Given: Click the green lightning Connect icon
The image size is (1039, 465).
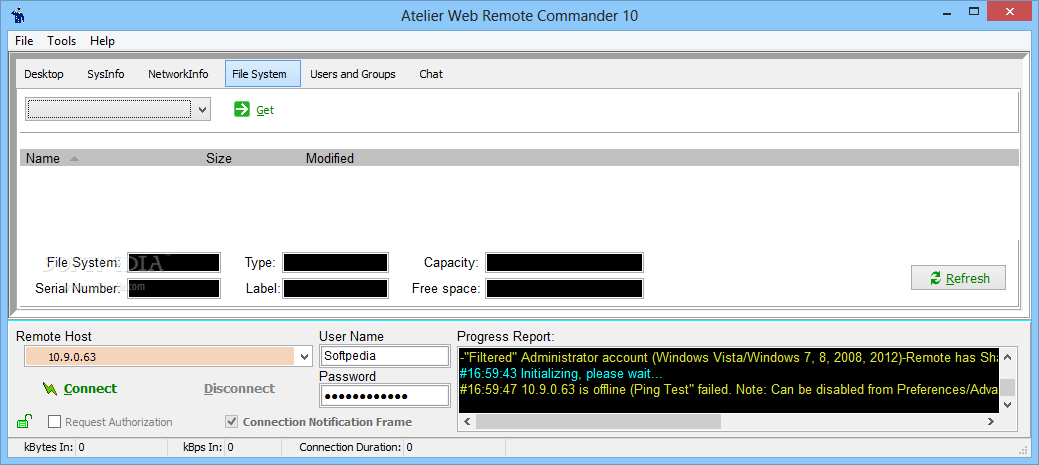Looking at the screenshot, I should (x=50, y=389).
